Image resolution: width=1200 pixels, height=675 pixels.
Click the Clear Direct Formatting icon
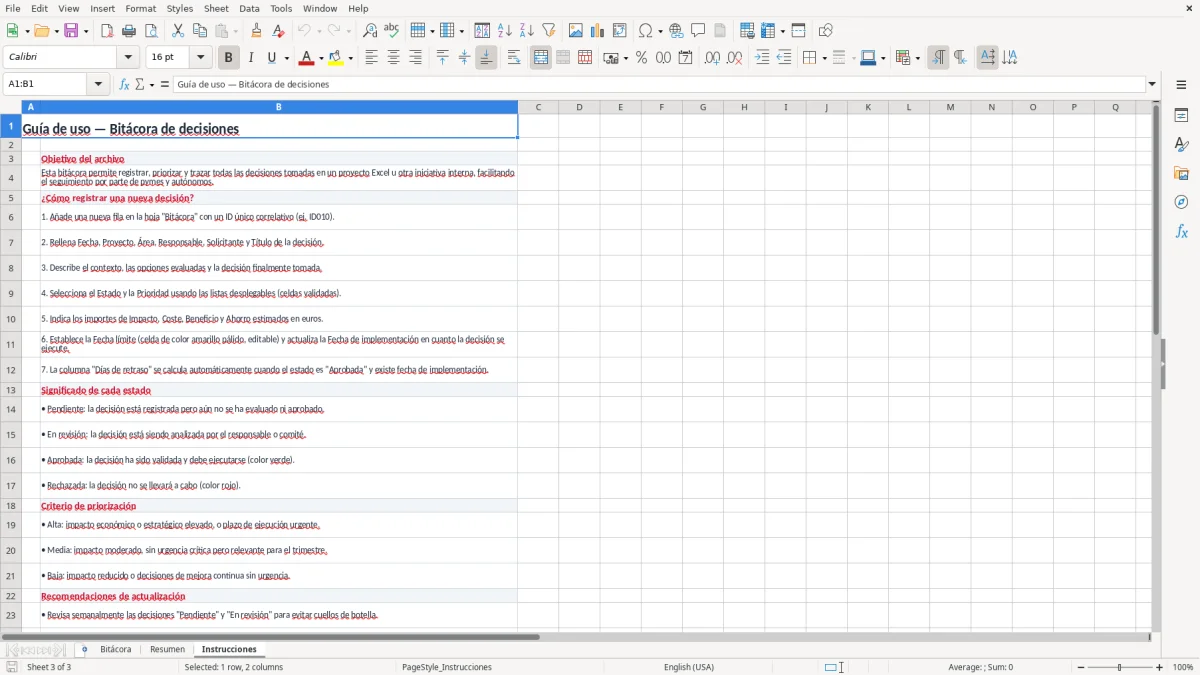279,31
